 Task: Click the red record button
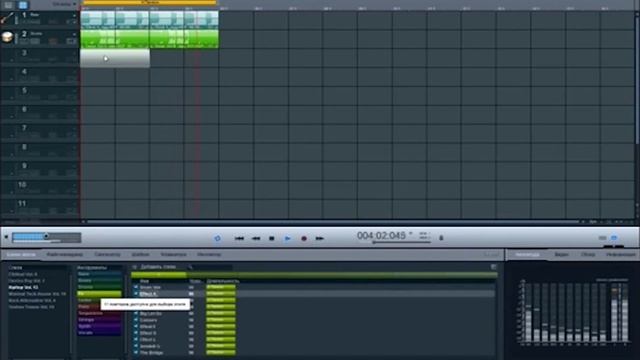(304, 238)
